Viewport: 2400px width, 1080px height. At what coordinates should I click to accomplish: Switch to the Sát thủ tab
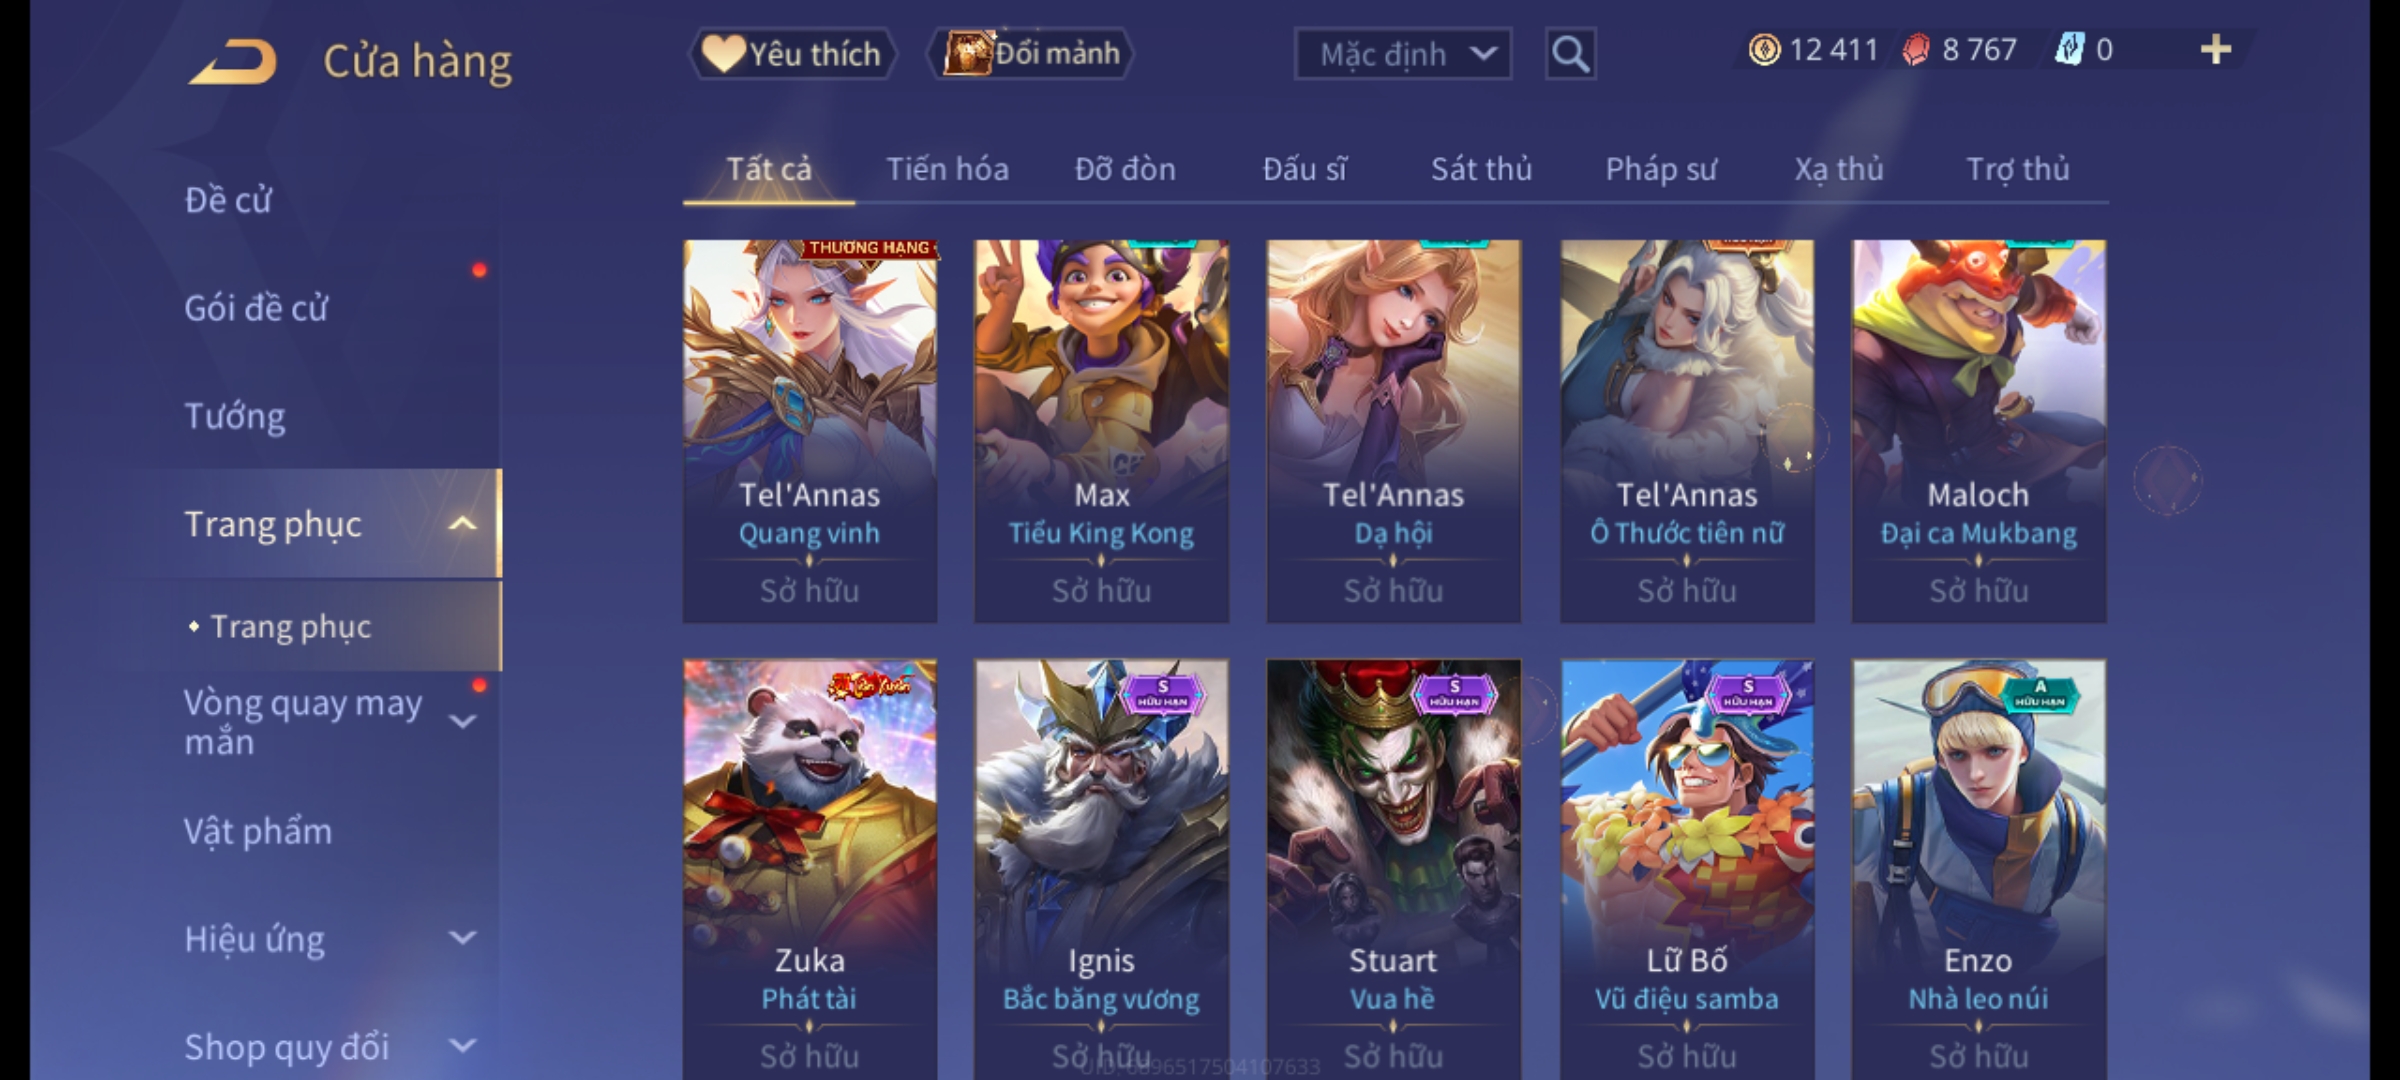(x=1481, y=169)
